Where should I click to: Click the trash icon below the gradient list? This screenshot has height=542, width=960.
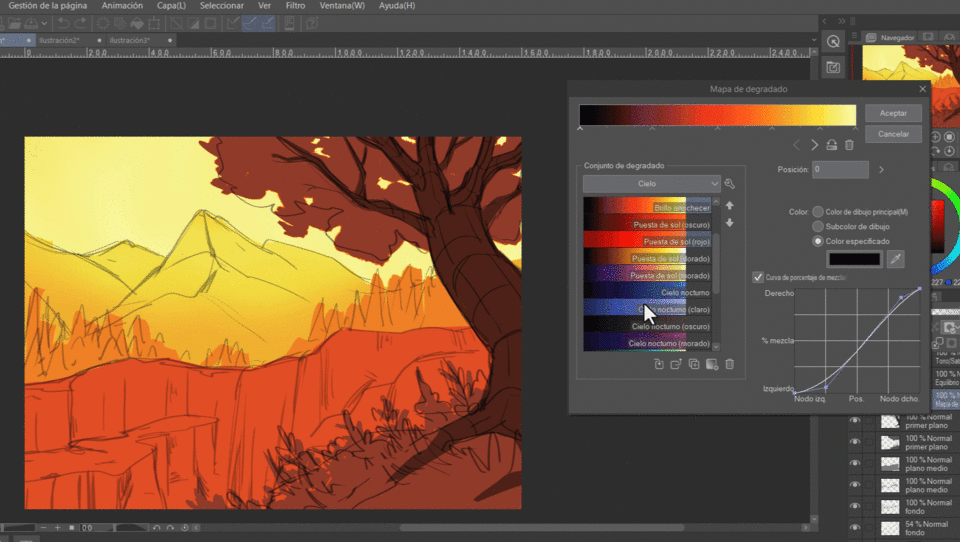click(729, 364)
